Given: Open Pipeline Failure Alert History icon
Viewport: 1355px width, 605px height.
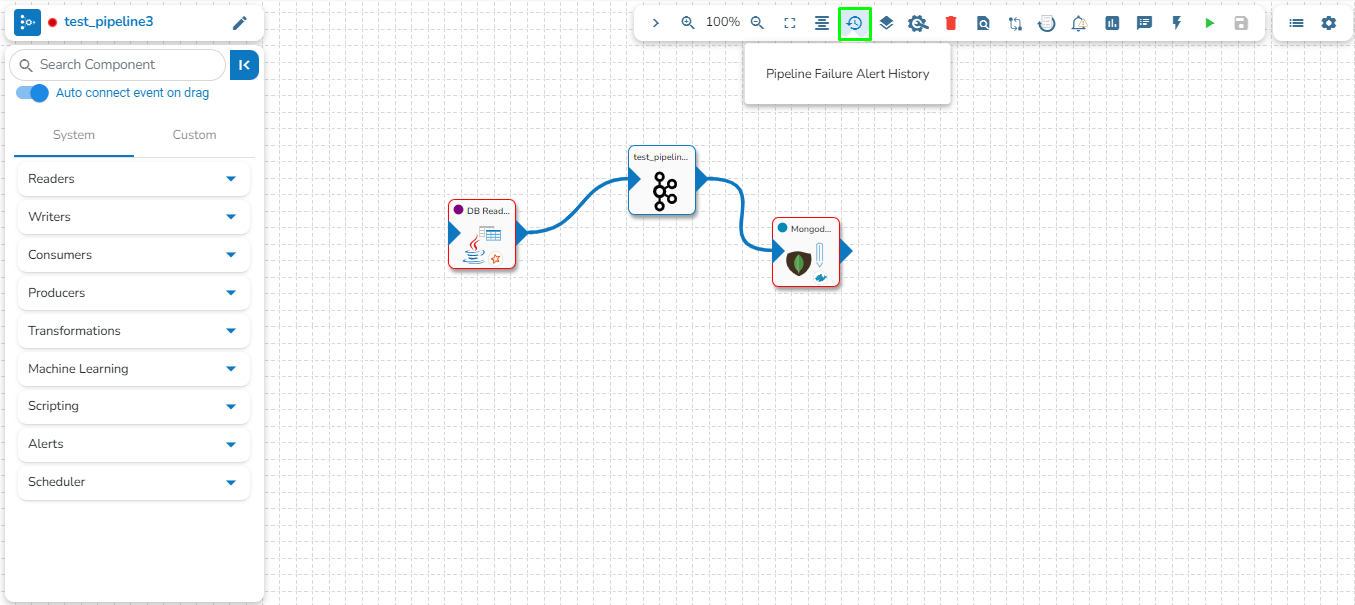Looking at the screenshot, I should pos(855,23).
